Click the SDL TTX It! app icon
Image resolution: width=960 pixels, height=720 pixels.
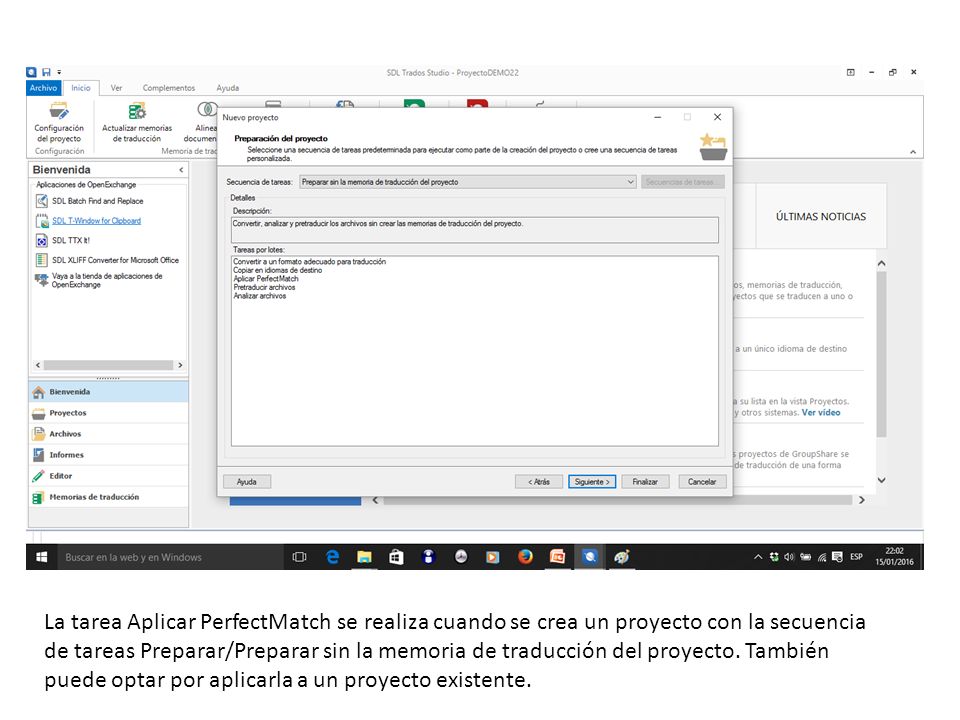point(42,241)
